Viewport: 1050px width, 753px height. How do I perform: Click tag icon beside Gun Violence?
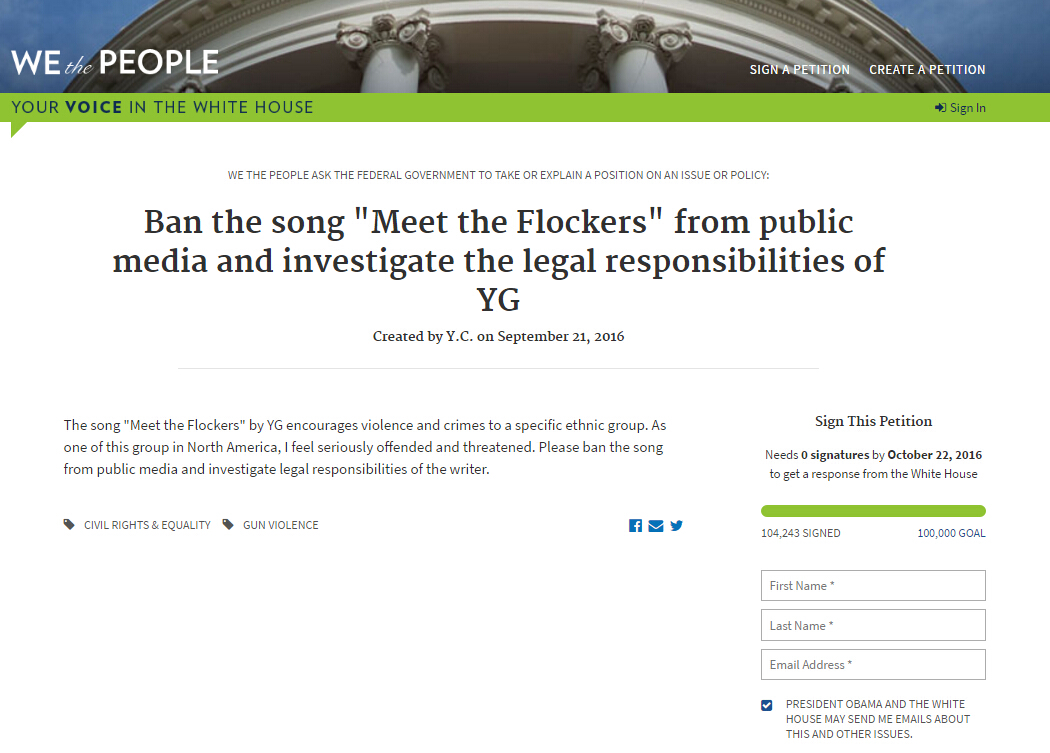click(228, 524)
